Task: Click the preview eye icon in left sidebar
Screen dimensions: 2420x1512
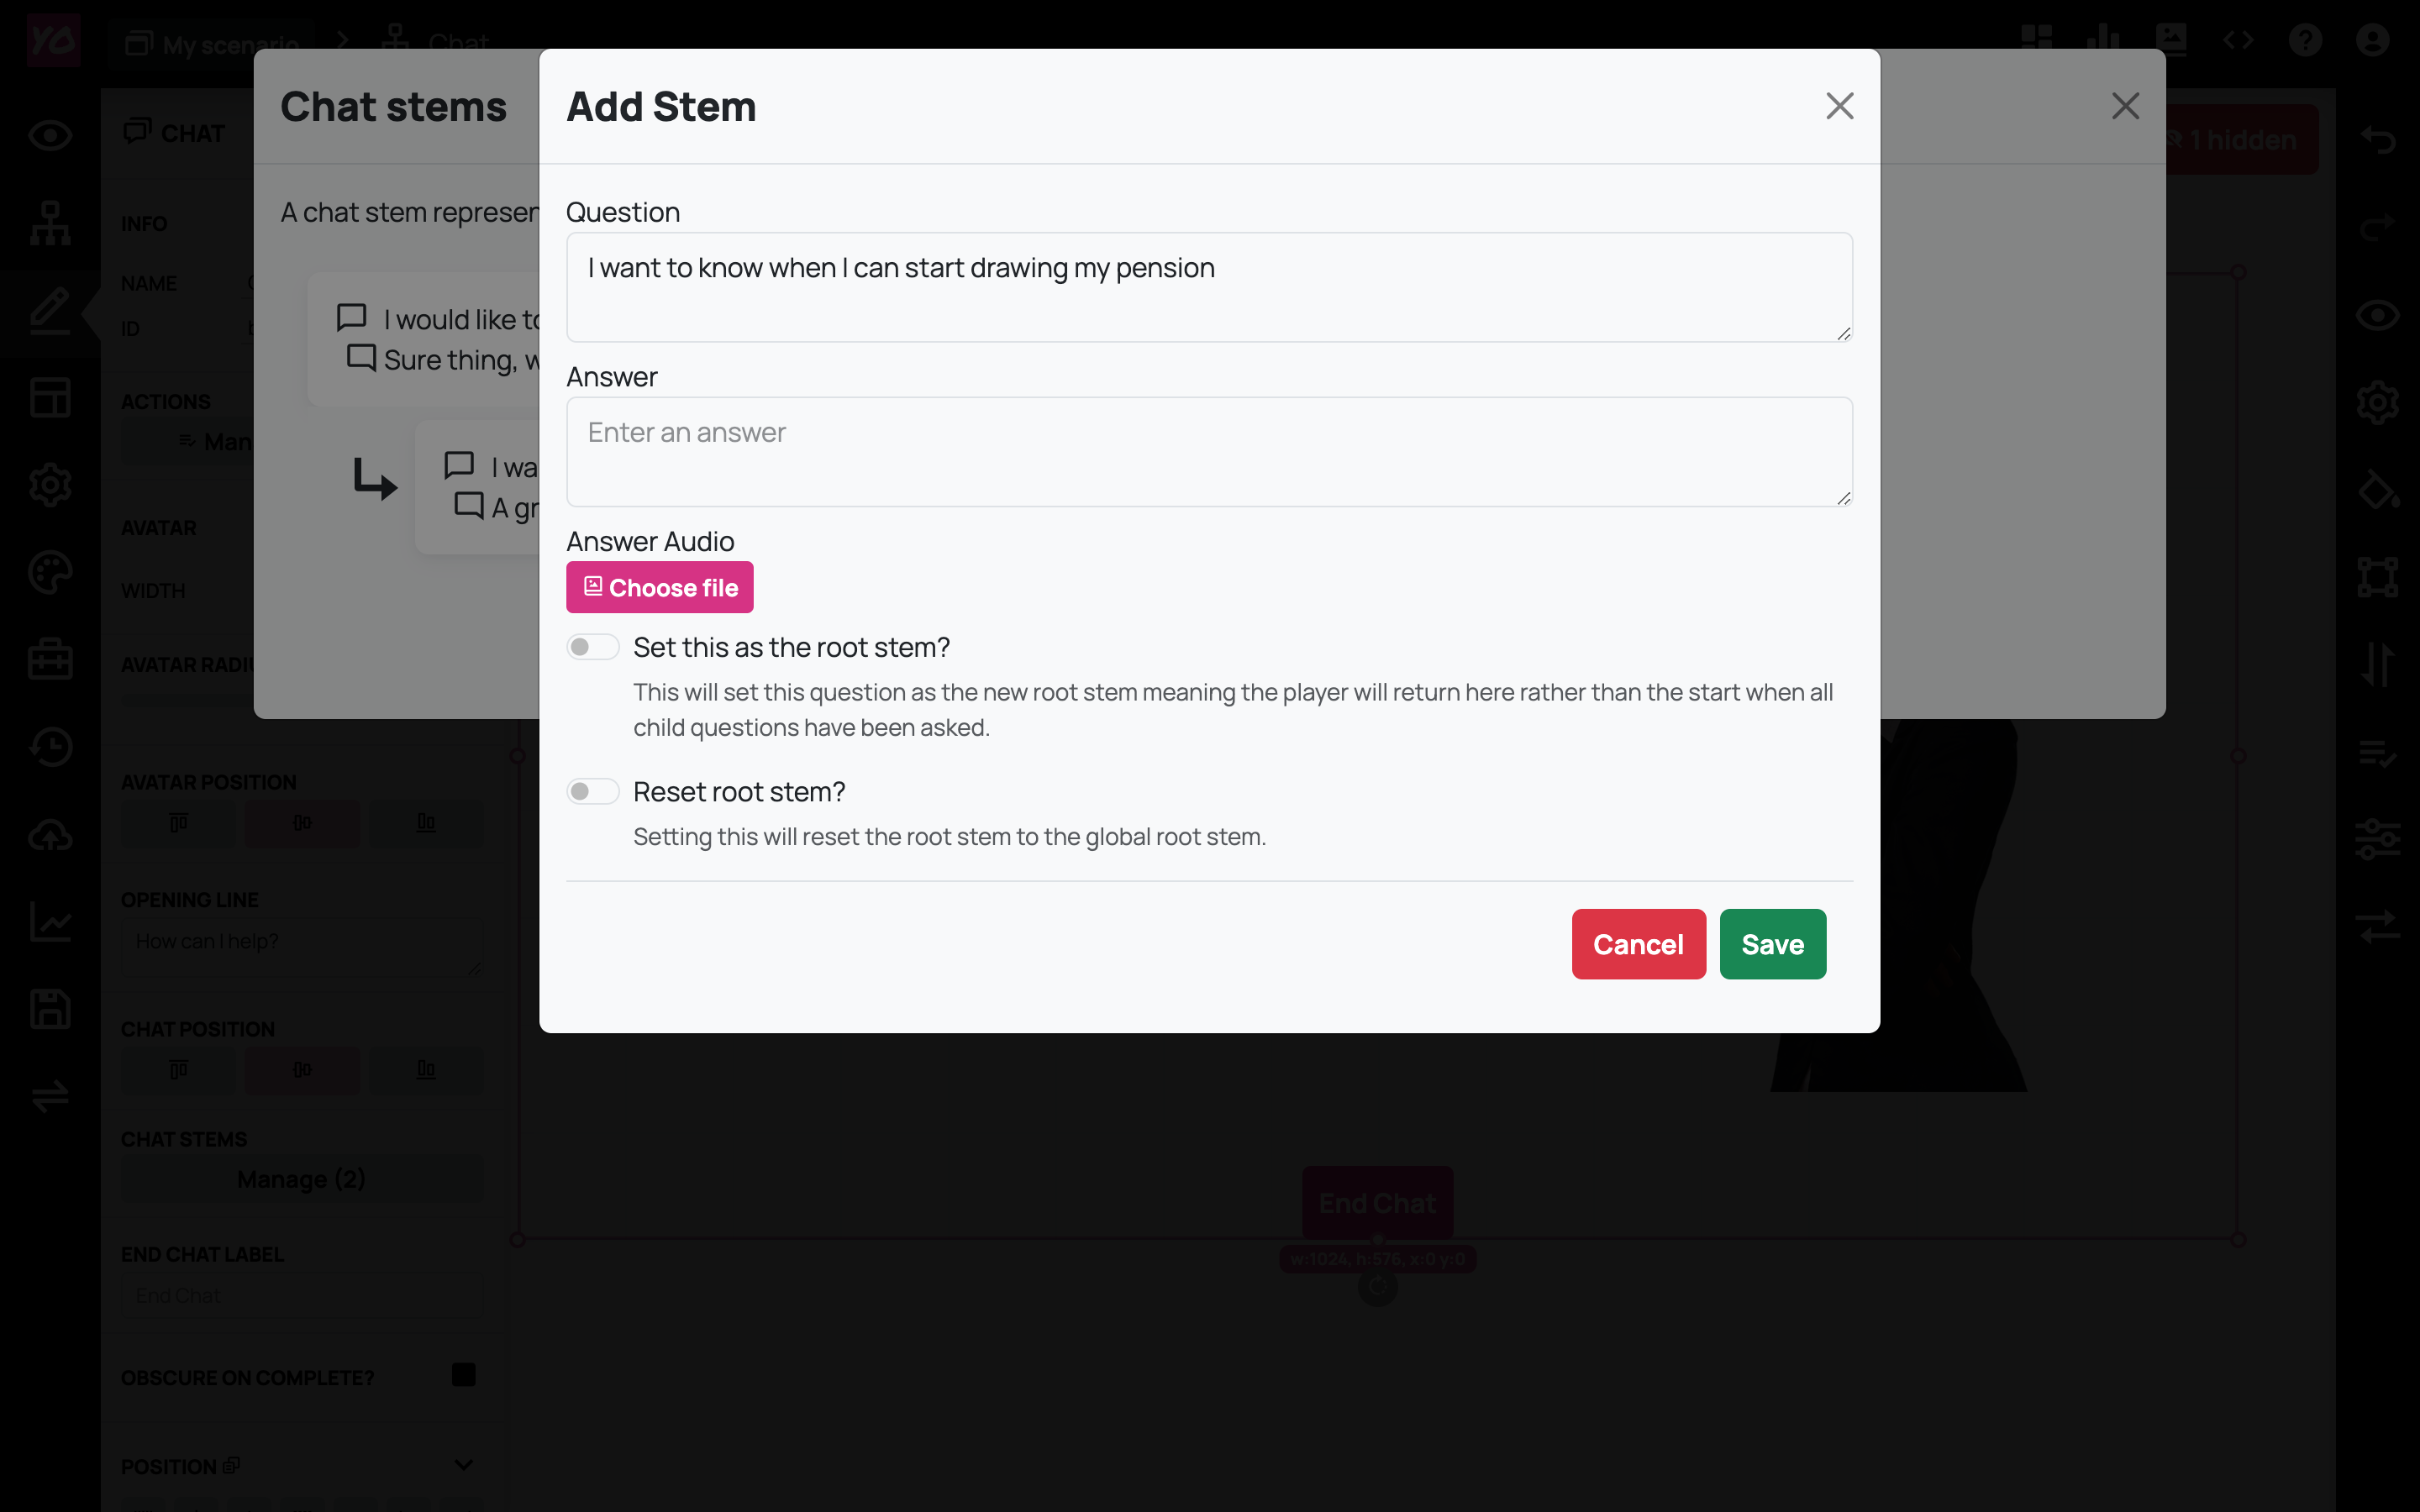Action: [x=50, y=136]
